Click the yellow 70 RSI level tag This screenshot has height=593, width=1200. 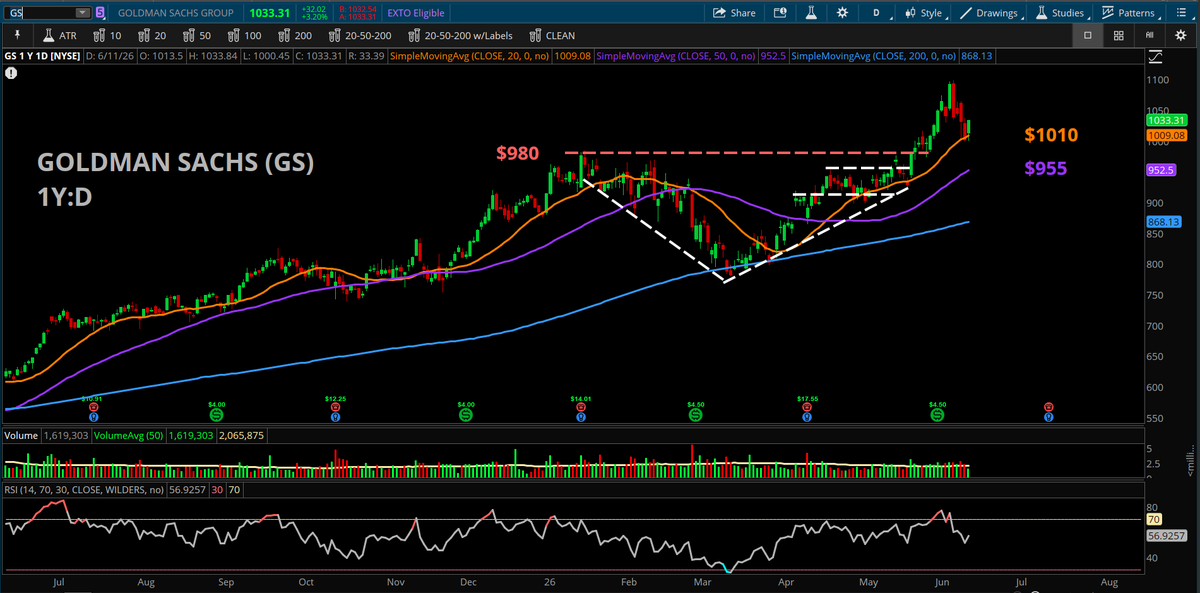(x=1152, y=520)
